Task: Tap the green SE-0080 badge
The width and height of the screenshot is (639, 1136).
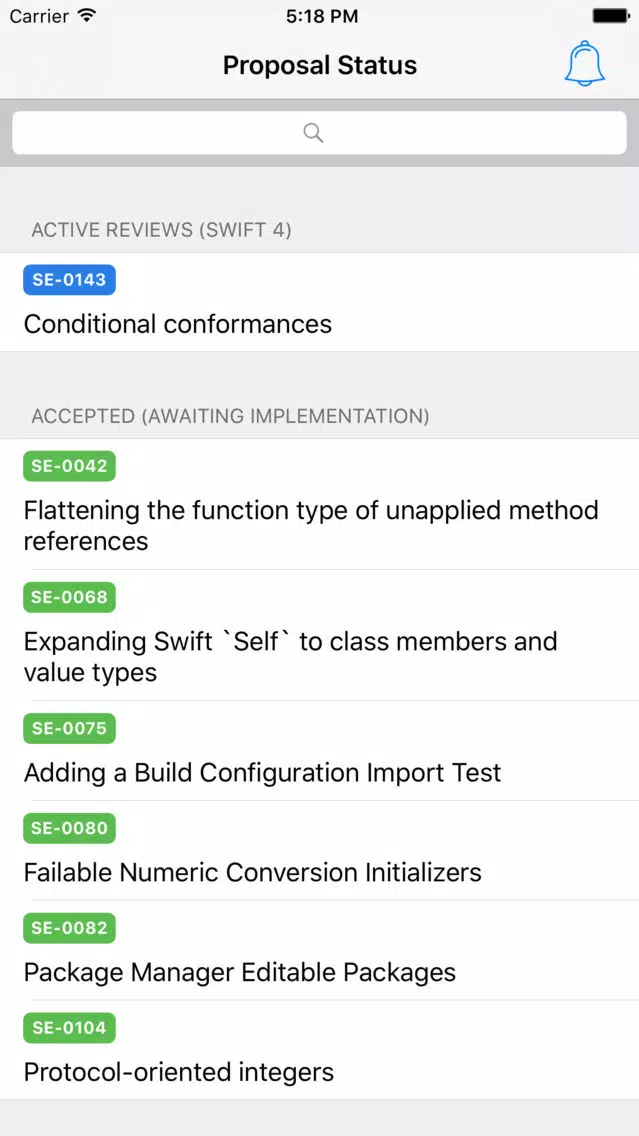Action: click(x=70, y=828)
